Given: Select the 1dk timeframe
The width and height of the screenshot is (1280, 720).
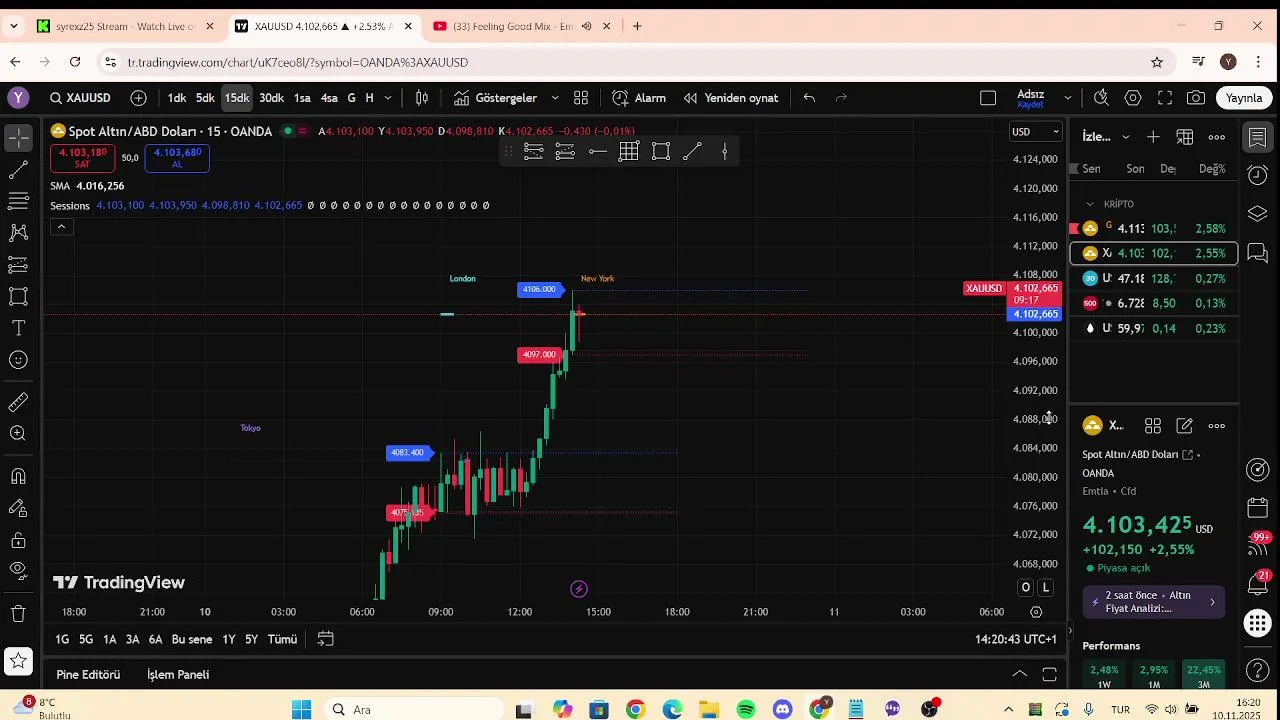Looking at the screenshot, I should pyautogui.click(x=177, y=98).
